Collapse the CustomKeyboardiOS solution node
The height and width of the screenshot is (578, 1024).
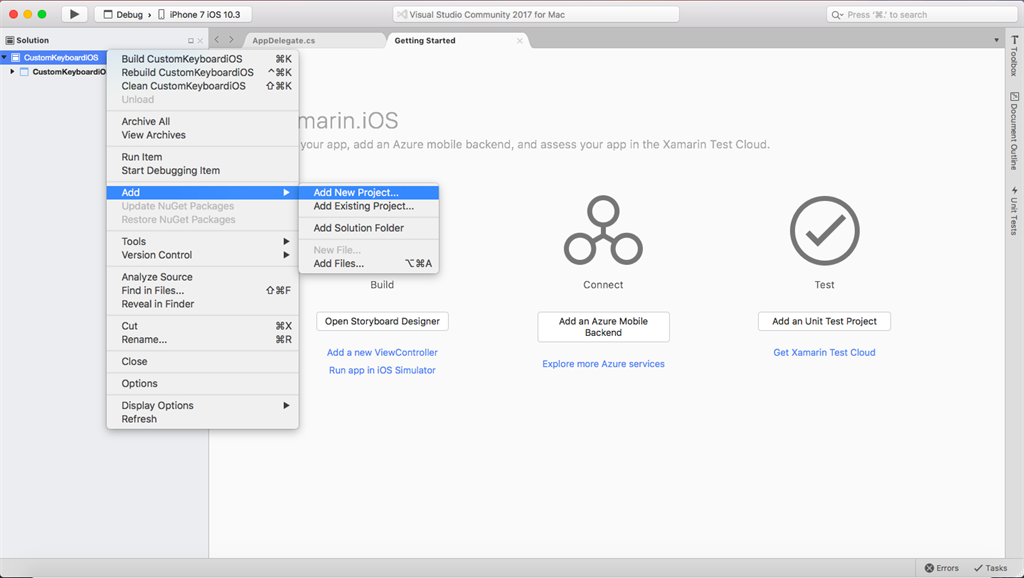5,57
